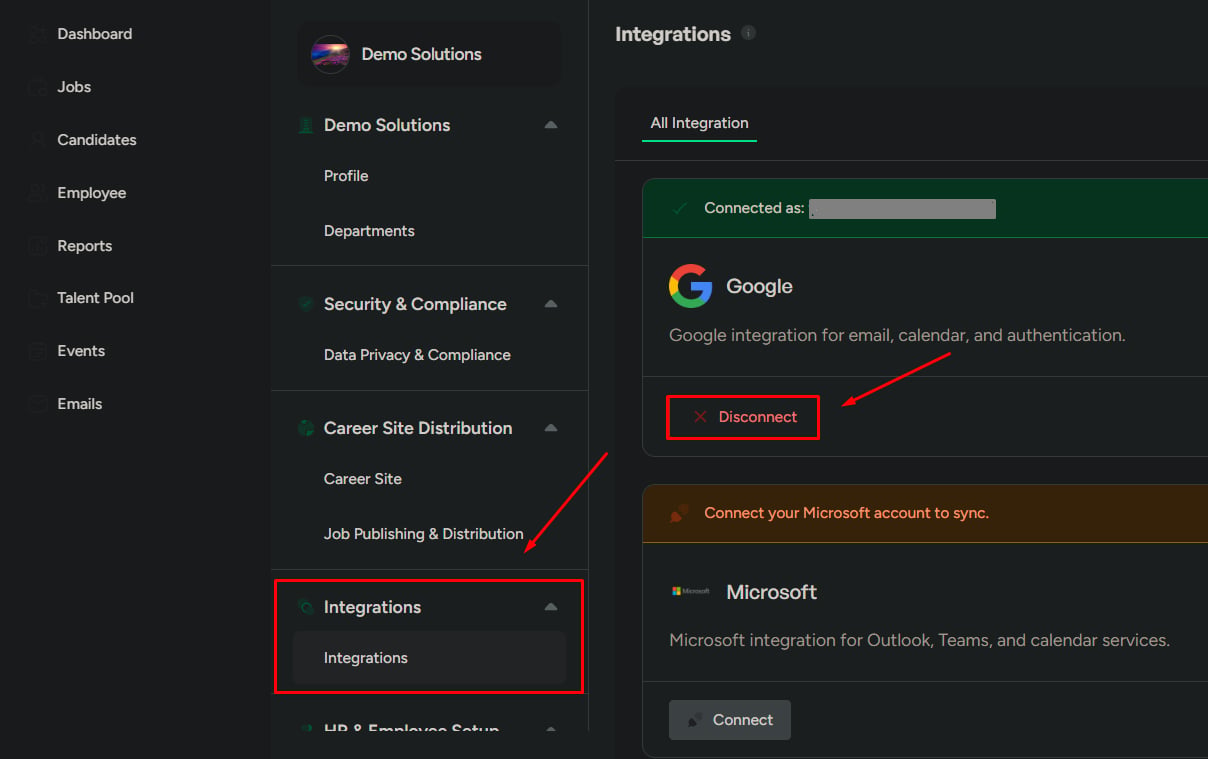Viewport: 1208px width, 759px height.
Task: Open the Profile settings item
Action: [x=346, y=176]
